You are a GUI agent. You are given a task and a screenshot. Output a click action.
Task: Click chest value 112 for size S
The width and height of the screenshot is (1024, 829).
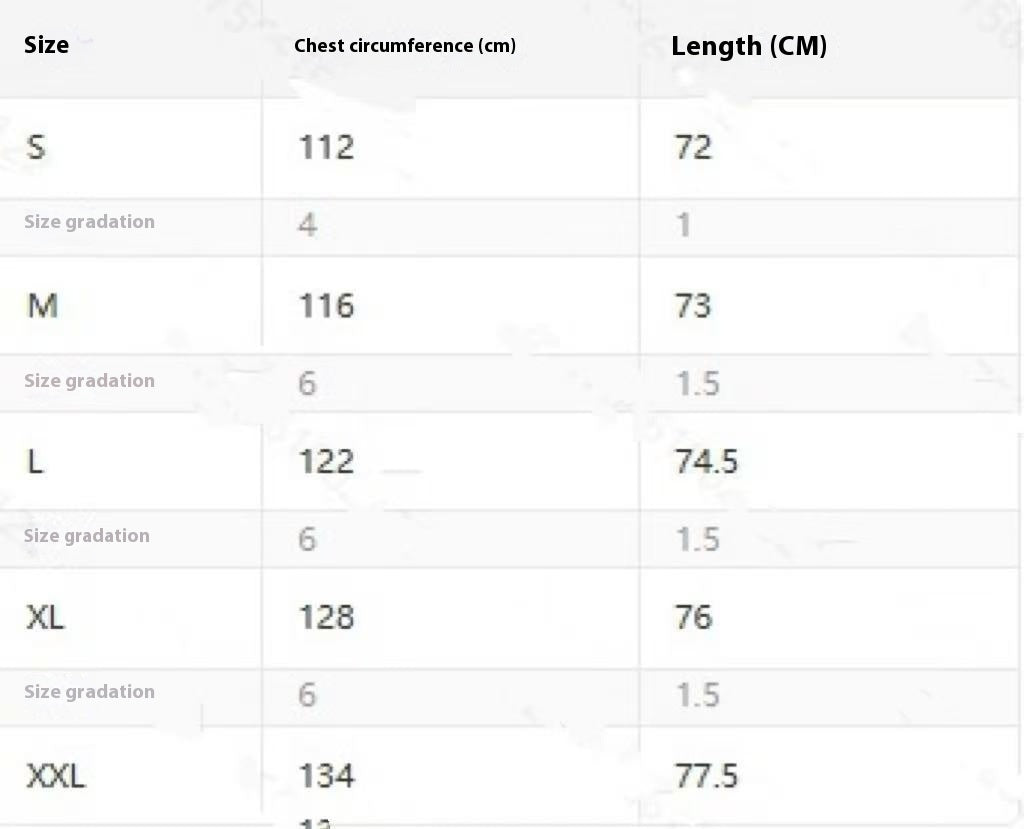pos(326,147)
